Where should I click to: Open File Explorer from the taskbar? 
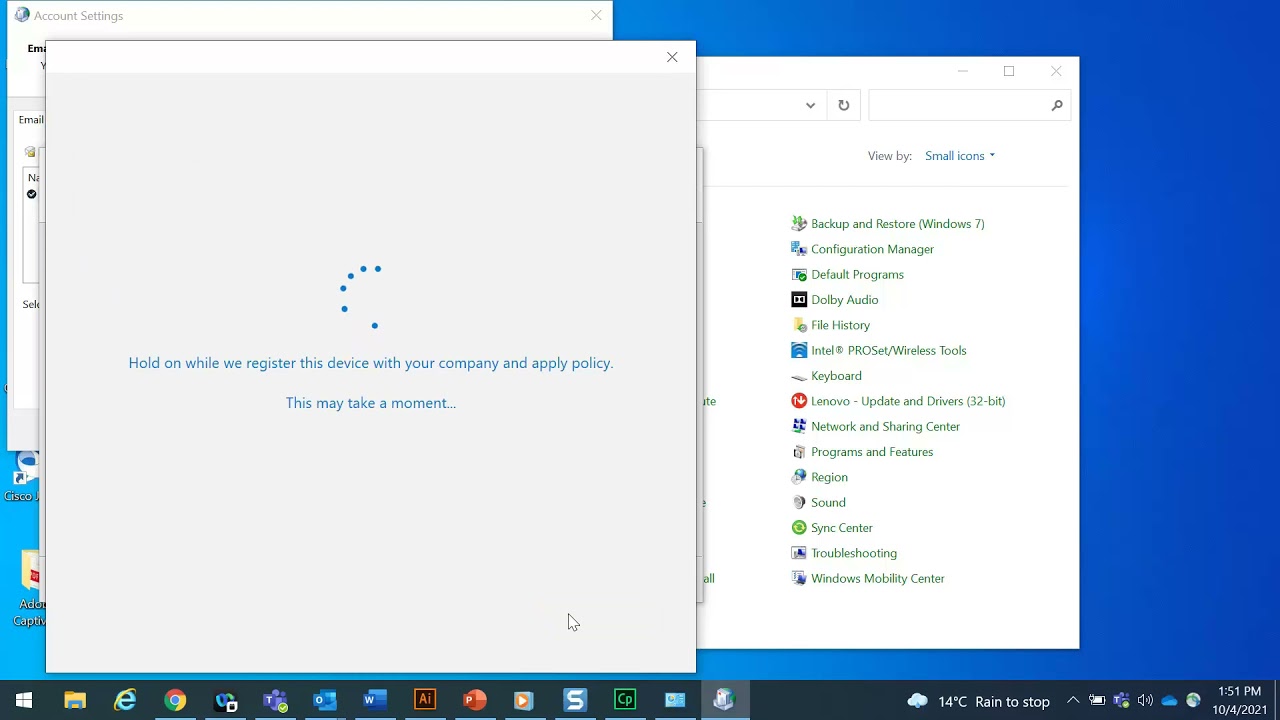tap(75, 700)
